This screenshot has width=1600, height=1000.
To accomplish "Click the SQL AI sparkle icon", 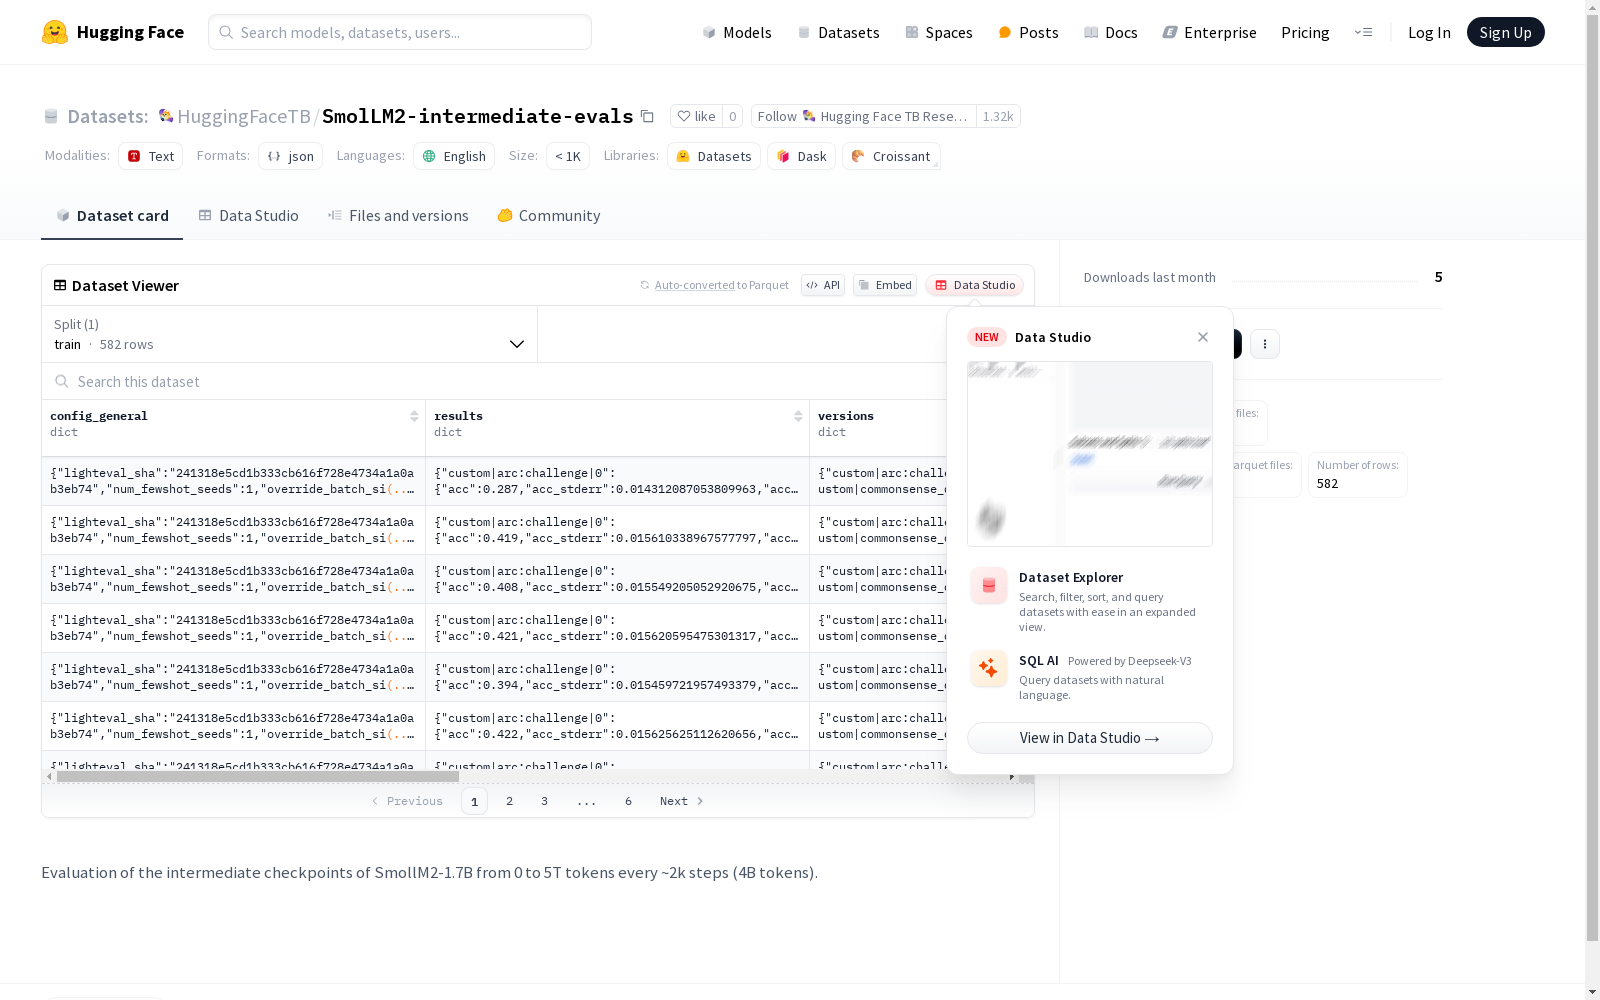I will pos(989,668).
